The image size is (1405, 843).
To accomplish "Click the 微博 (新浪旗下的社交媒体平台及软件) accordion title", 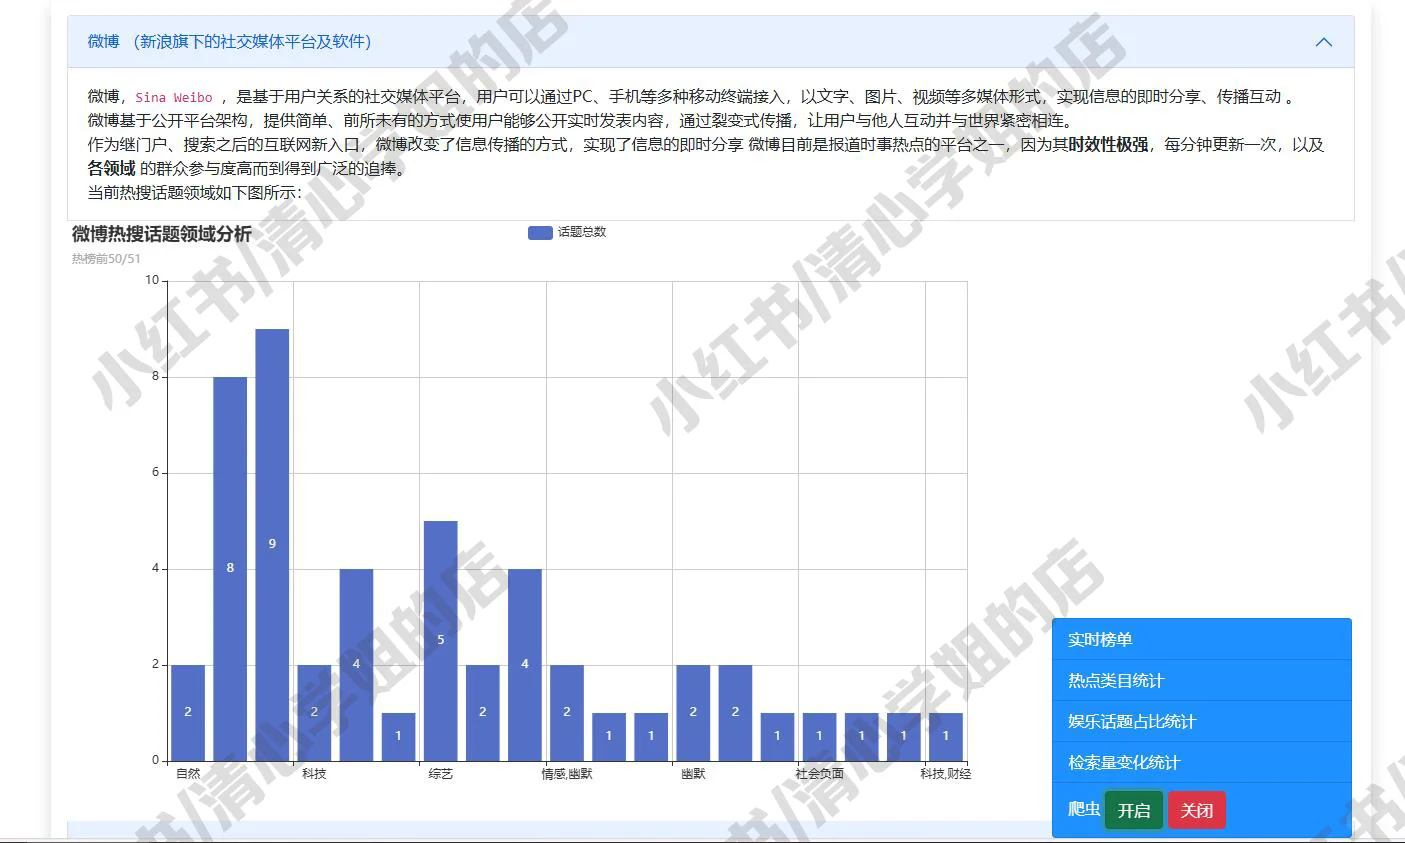I will (229, 41).
